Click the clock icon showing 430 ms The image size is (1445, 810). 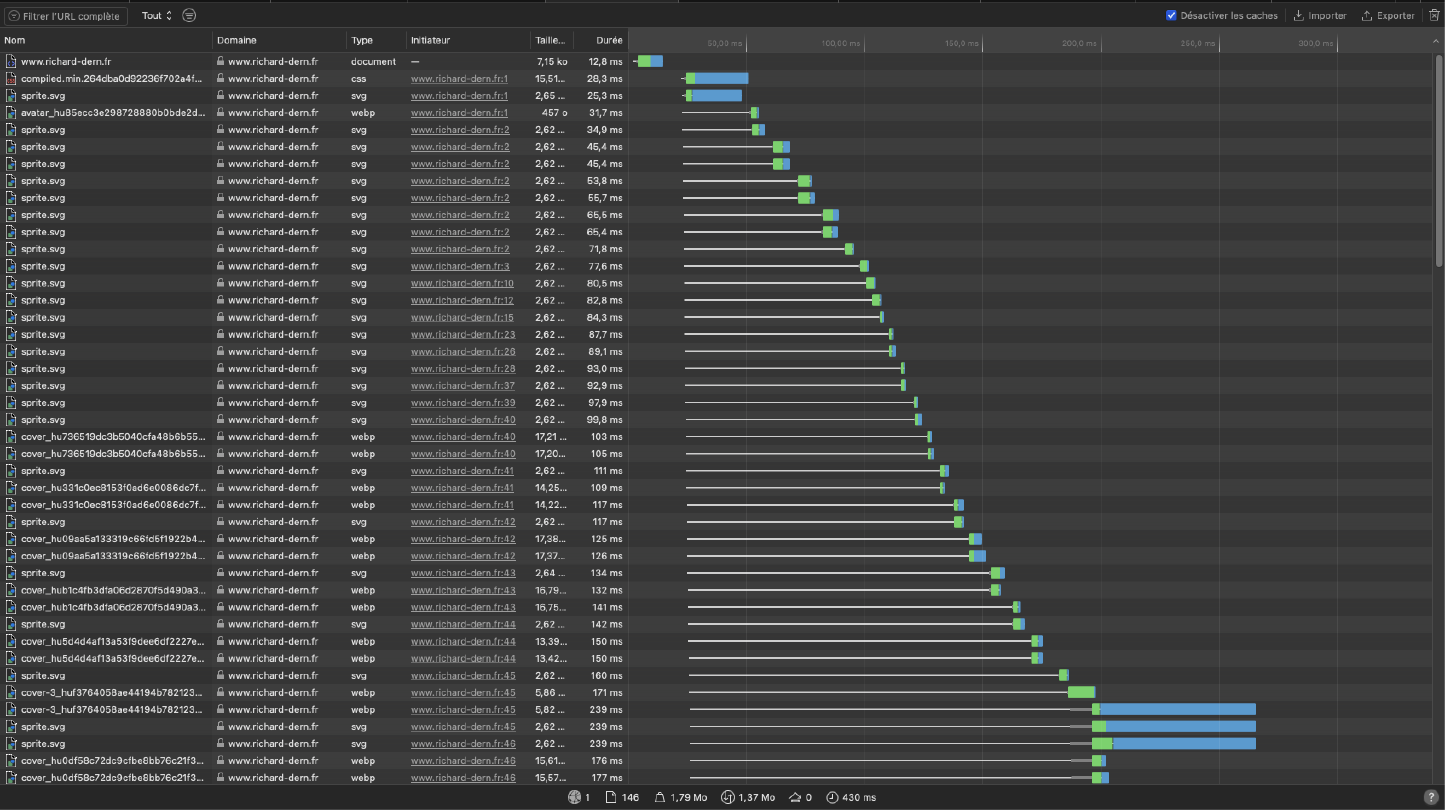[832, 797]
